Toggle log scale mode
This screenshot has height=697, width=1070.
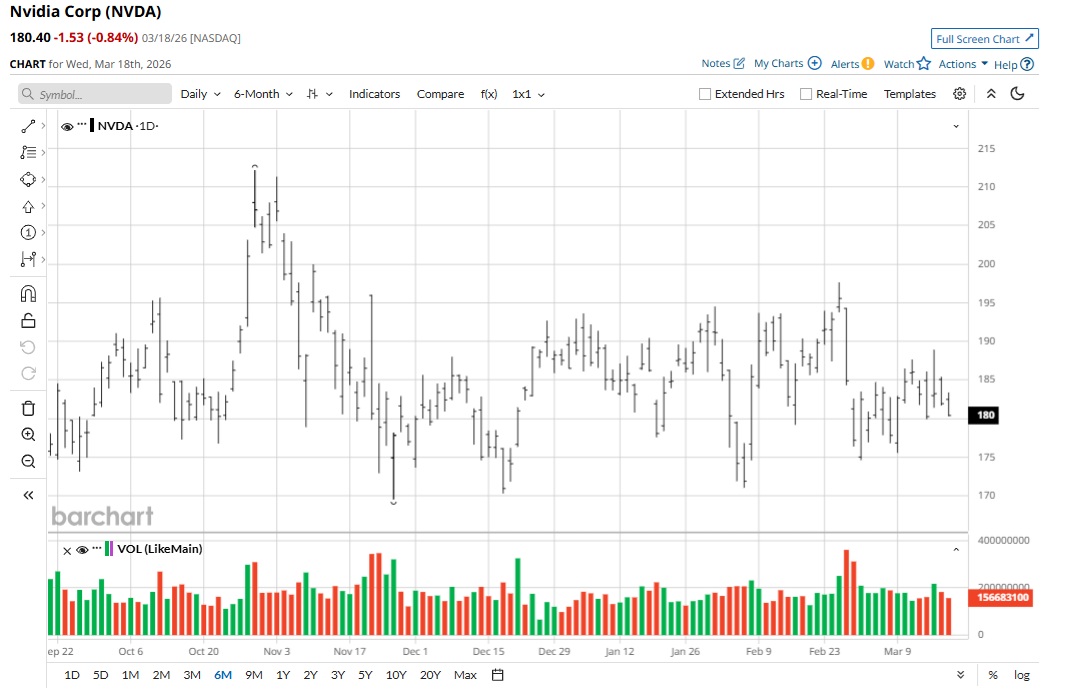1022,675
